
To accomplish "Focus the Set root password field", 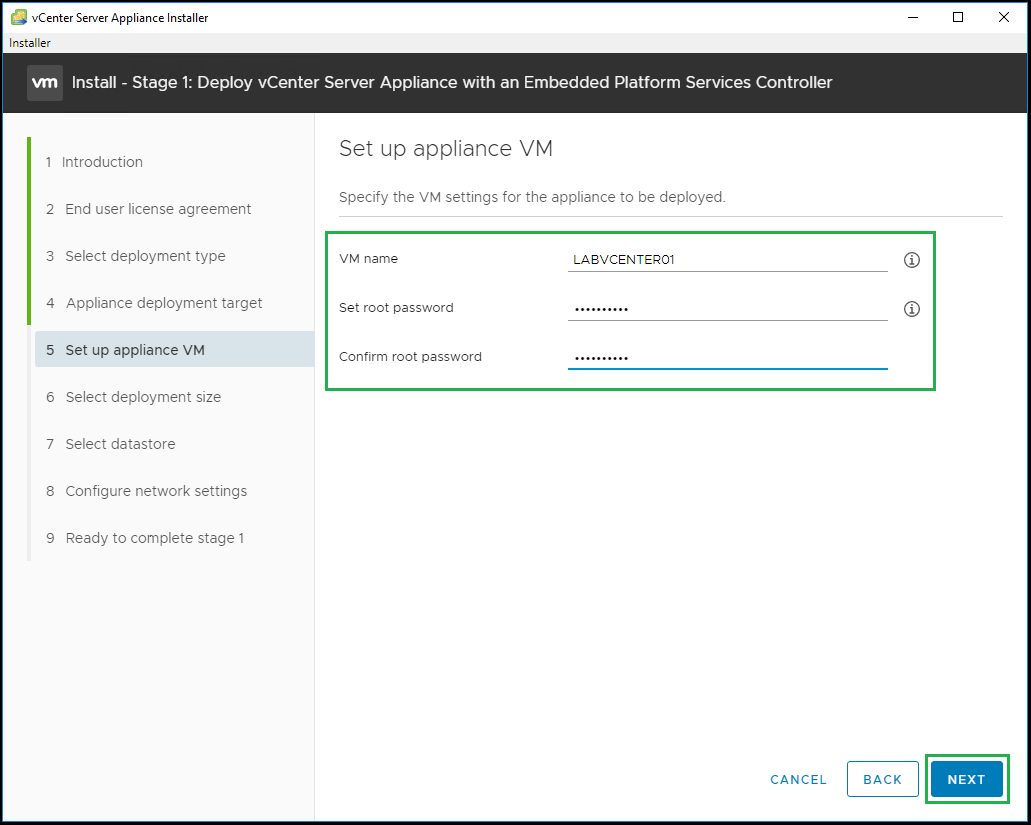I will coord(727,309).
